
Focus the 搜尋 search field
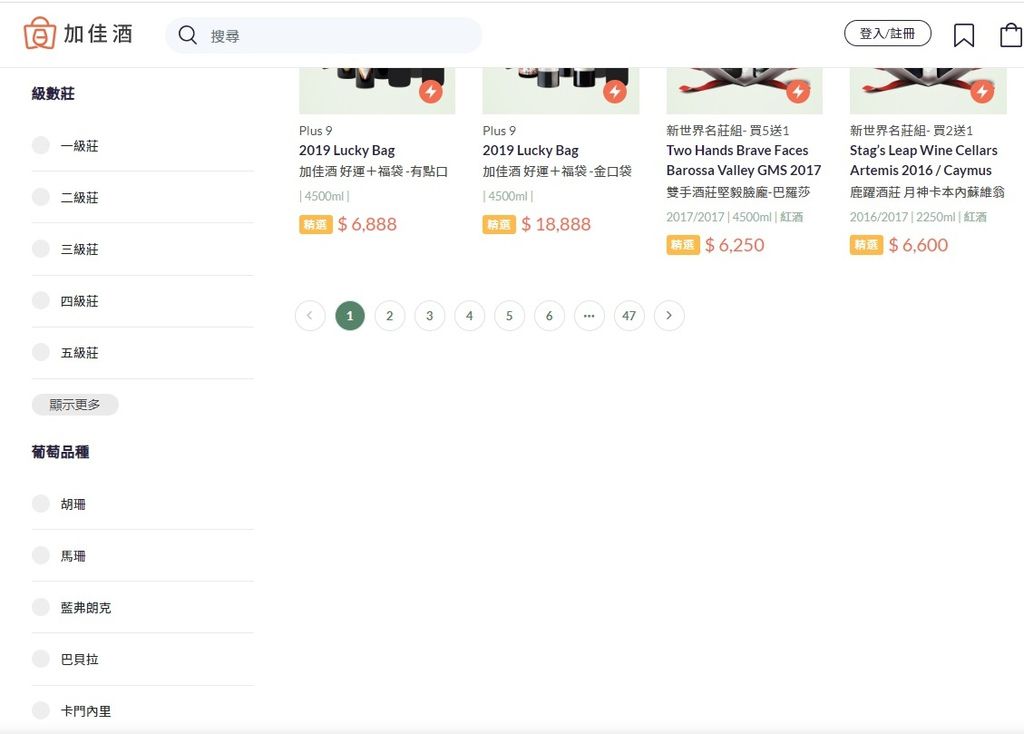click(324, 35)
